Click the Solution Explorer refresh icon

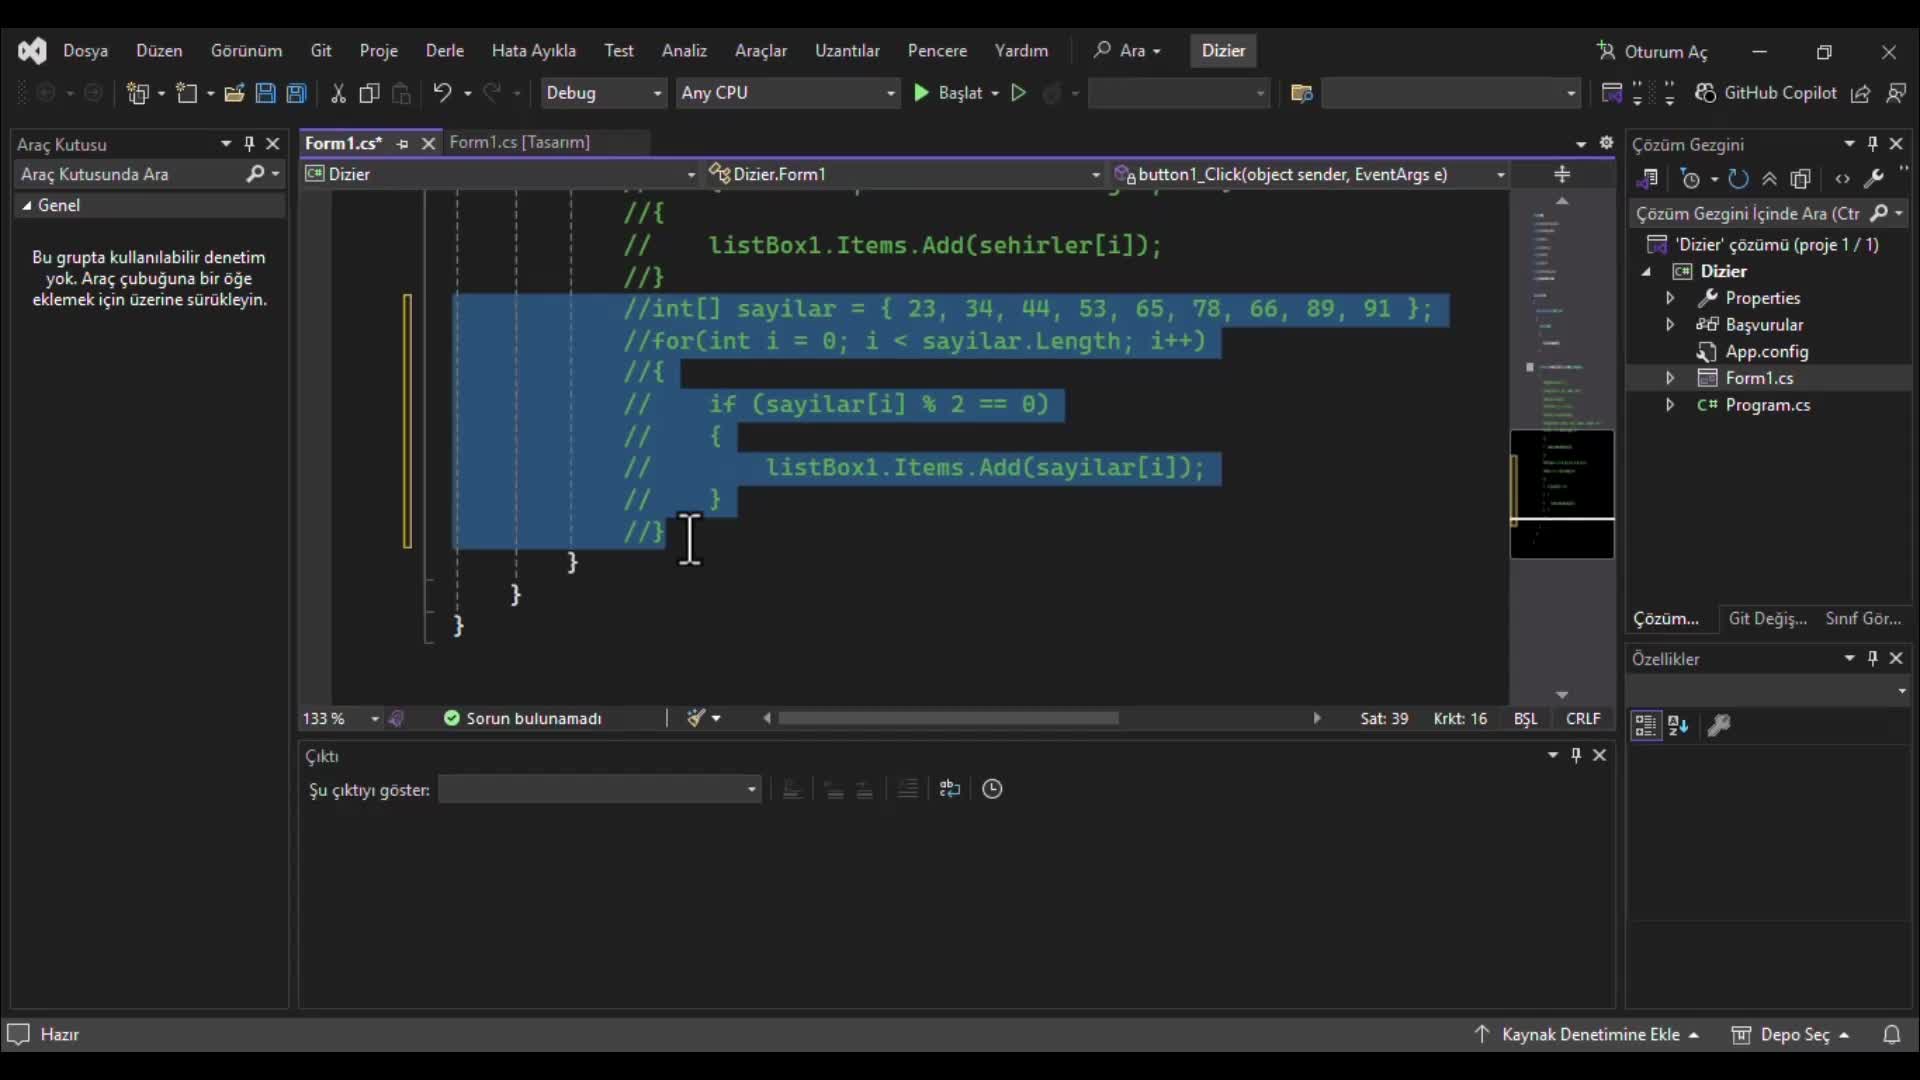click(1738, 179)
